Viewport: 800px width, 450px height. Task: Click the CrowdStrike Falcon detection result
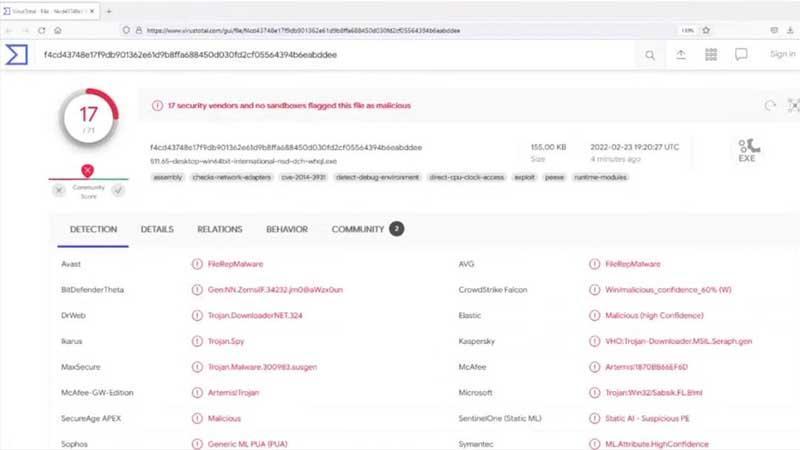[668, 290]
